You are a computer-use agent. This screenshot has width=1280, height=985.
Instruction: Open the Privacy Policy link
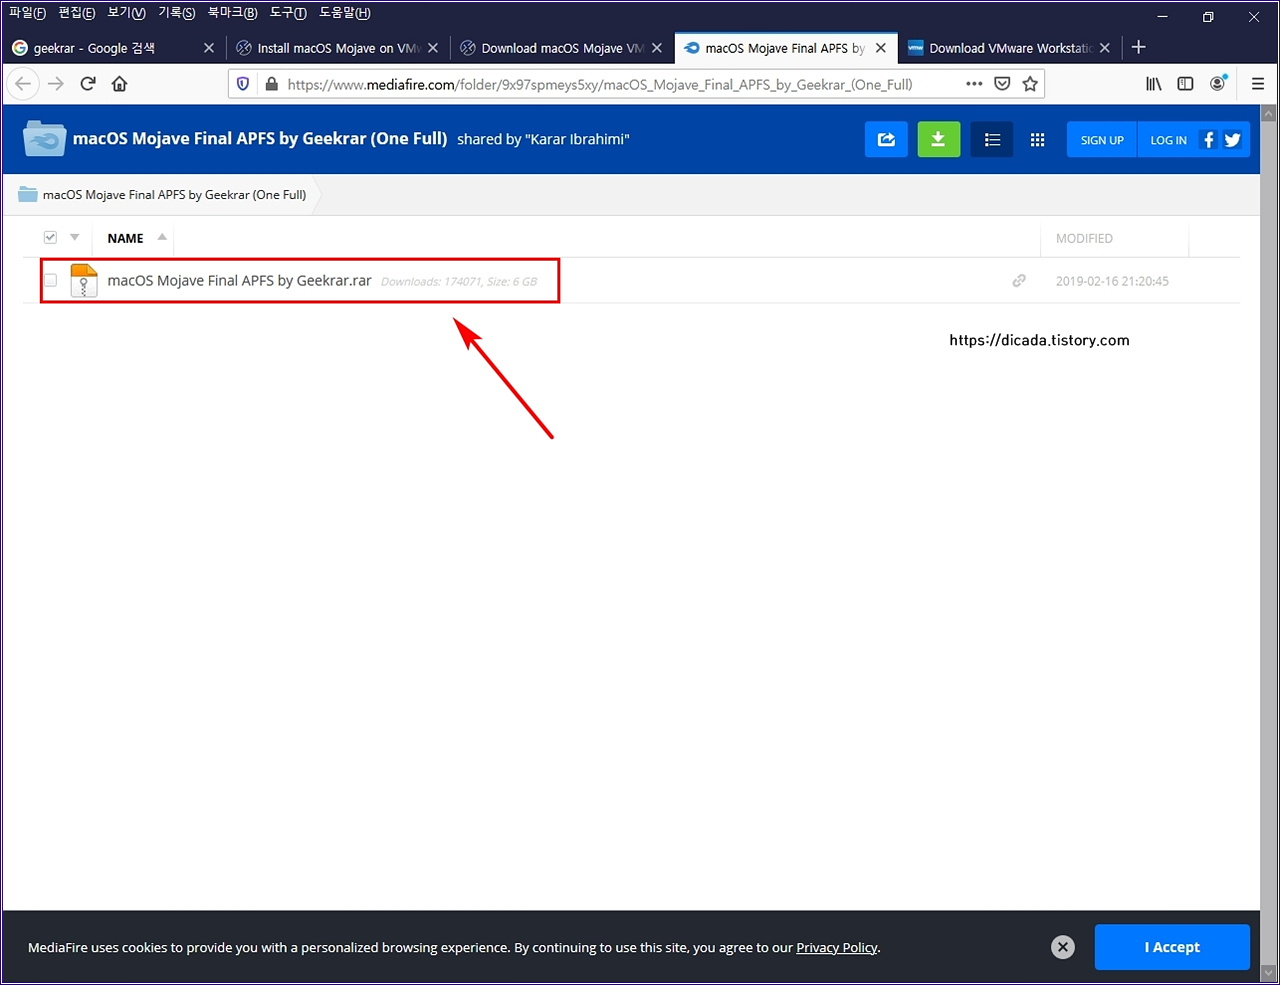pyautogui.click(x=837, y=947)
